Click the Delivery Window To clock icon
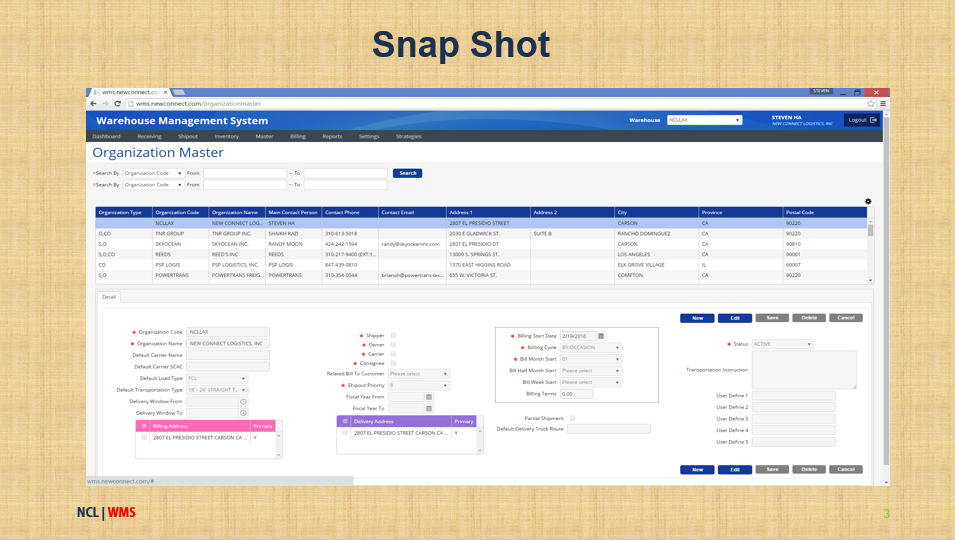Screen dimensions: 955x540 (x=243, y=413)
